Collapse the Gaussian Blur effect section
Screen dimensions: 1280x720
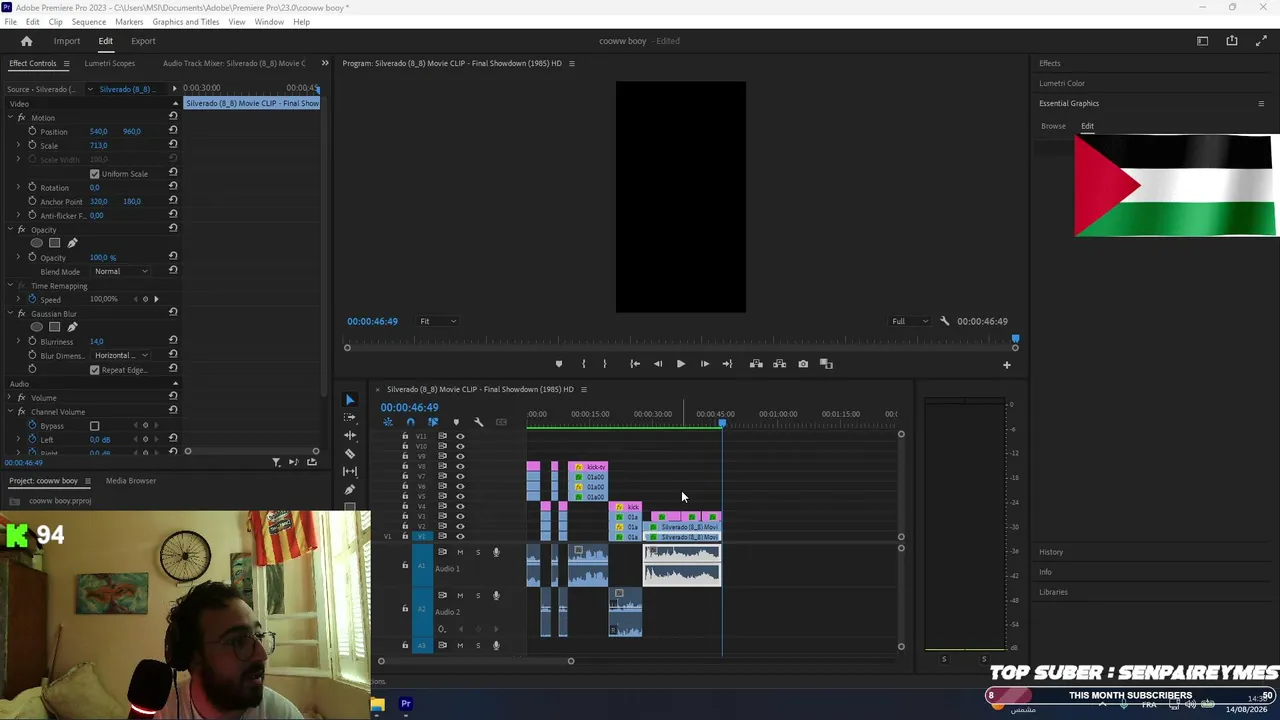pos(10,314)
